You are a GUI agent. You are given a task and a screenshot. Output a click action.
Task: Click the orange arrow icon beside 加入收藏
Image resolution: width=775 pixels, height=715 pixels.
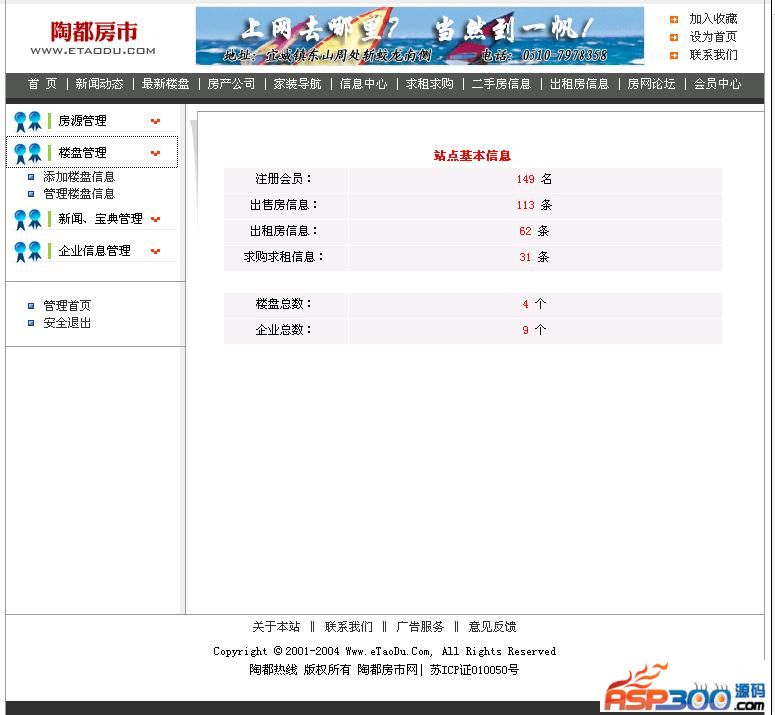674,19
